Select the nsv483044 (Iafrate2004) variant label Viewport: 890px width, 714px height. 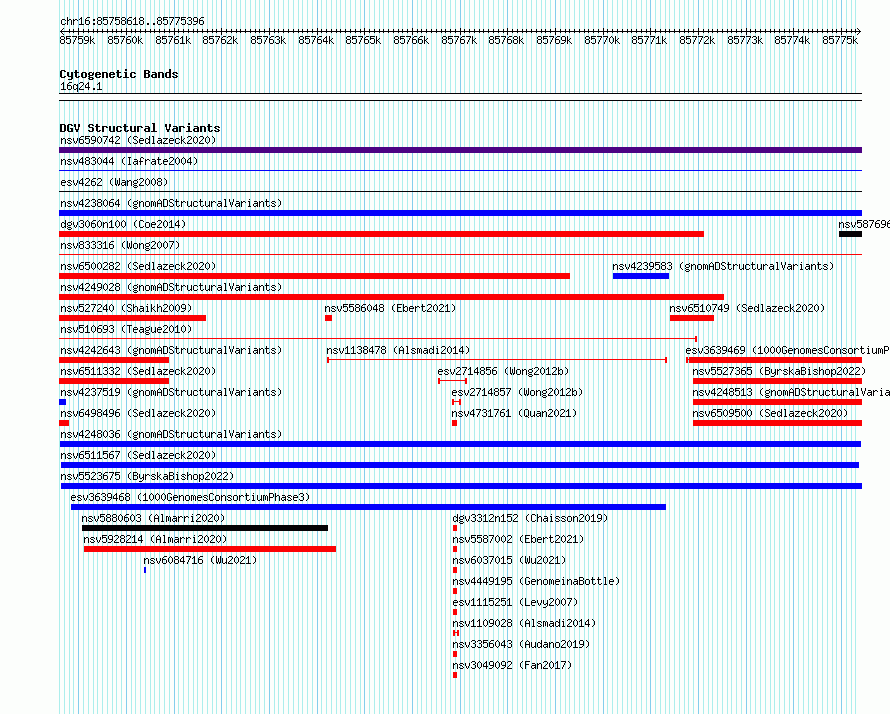[x=129, y=161]
